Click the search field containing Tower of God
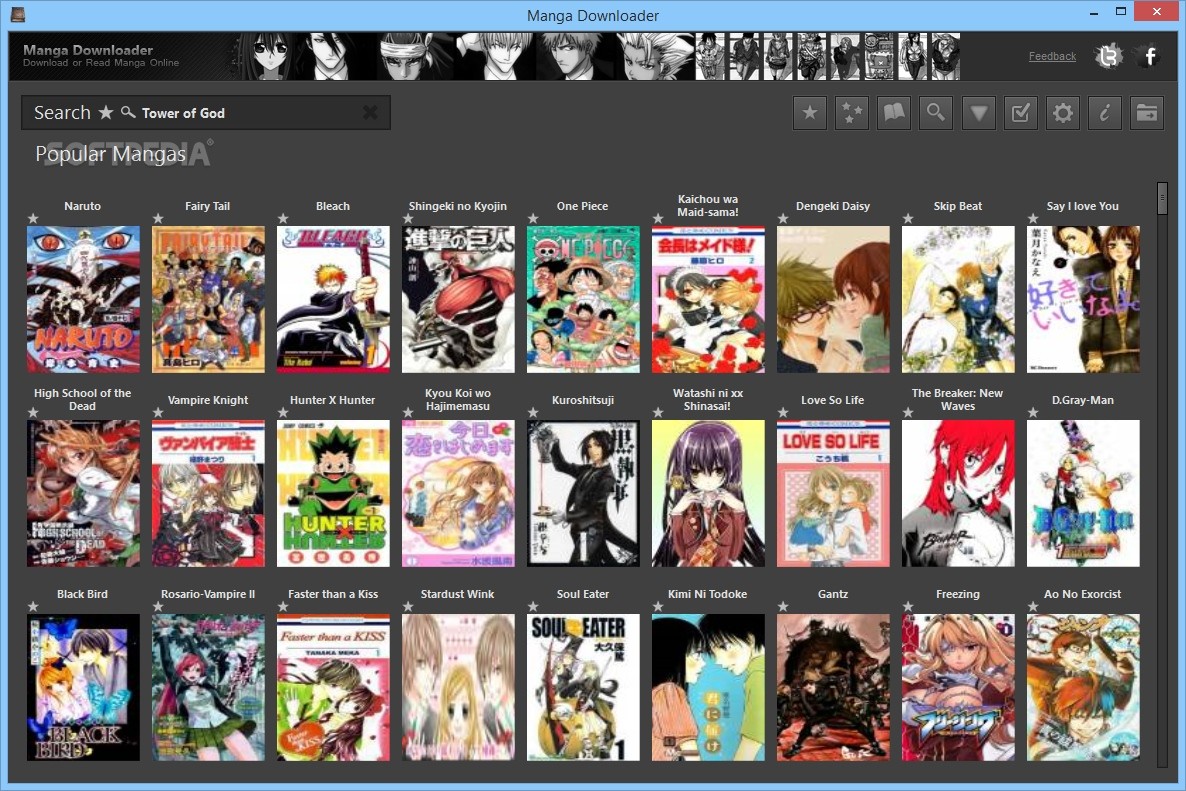Viewport: 1186px width, 791px height. tap(206, 113)
